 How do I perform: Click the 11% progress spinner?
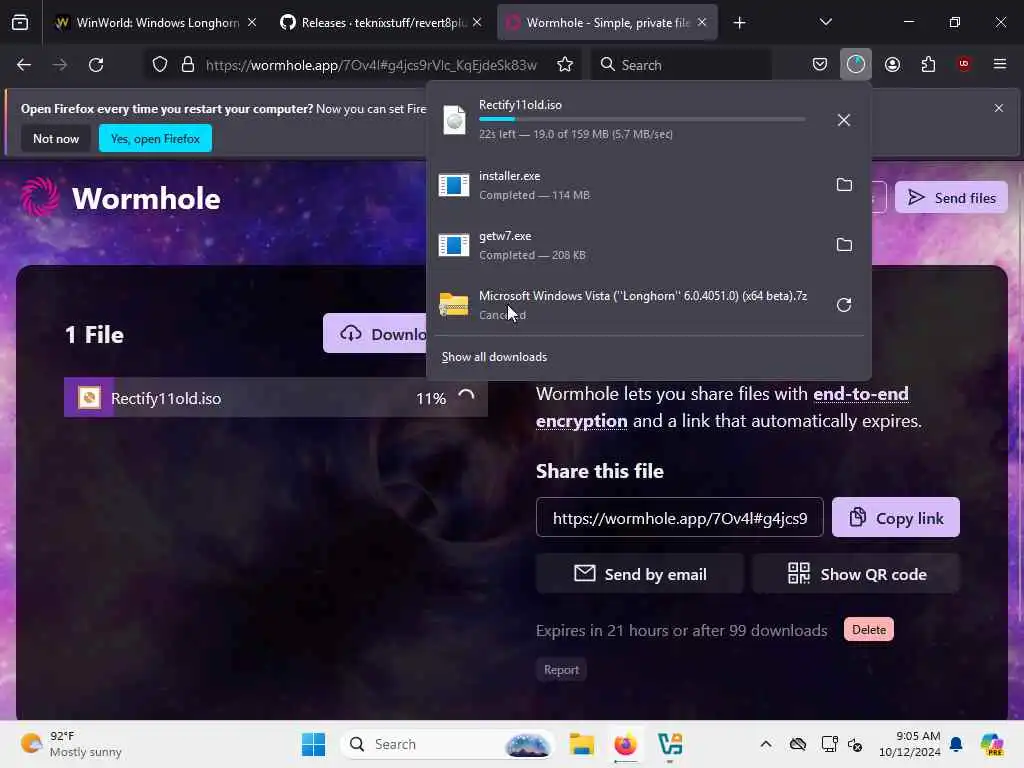pyautogui.click(x=466, y=396)
